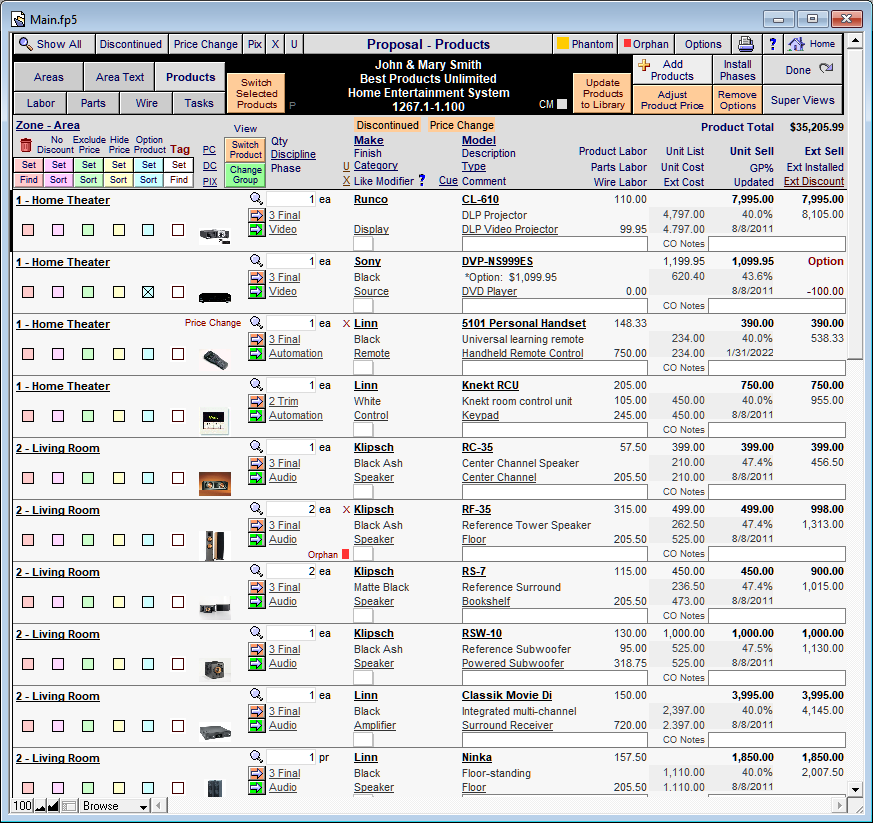The image size is (873, 823).
Task: Click orange arrow icon in Sony row
Action: (x=257, y=277)
